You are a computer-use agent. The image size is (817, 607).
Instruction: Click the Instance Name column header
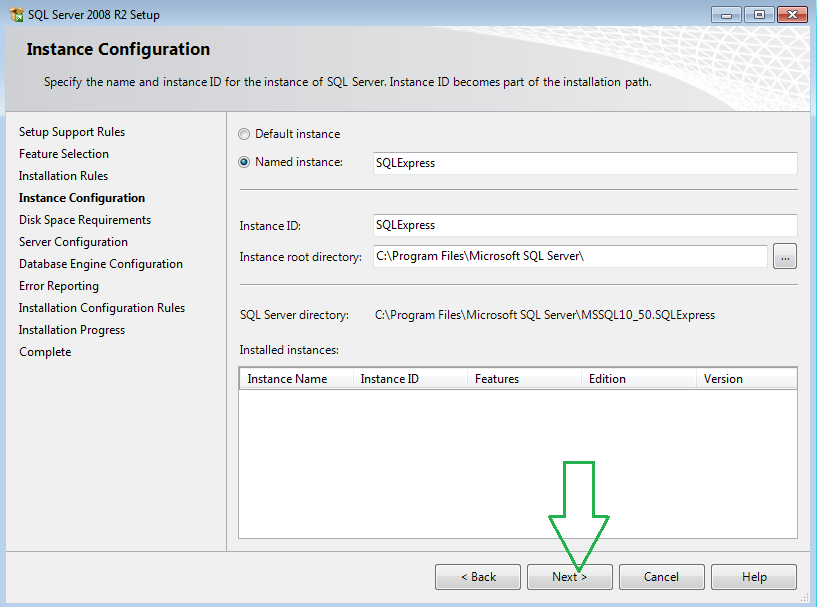pos(296,379)
